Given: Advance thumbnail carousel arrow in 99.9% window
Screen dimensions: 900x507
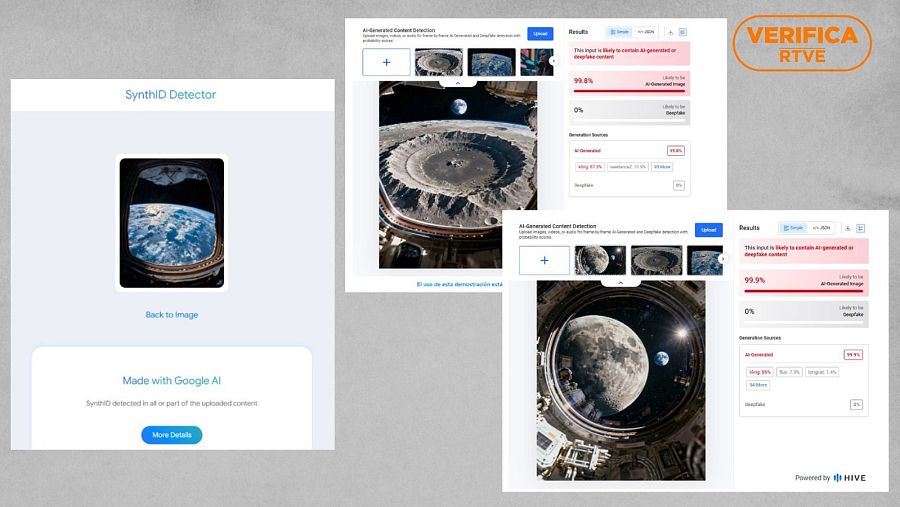Looking at the screenshot, I should click(x=723, y=259).
